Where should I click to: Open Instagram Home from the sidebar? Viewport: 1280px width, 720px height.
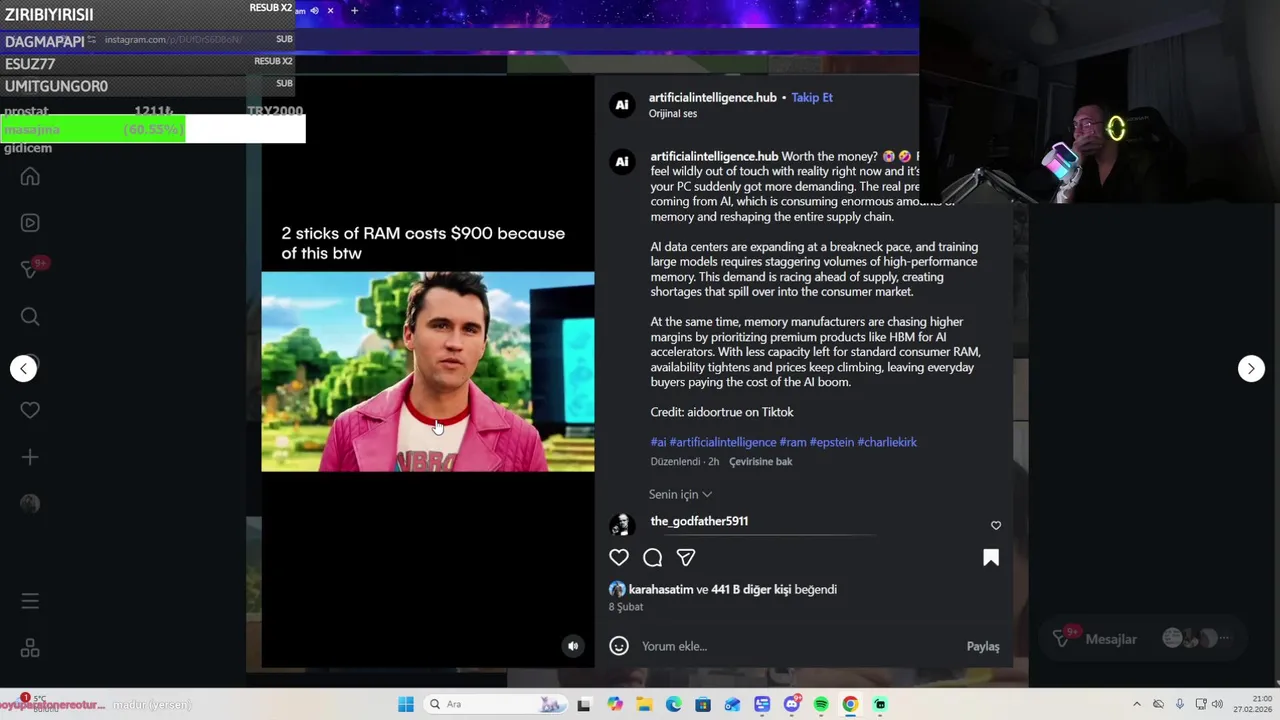point(30,177)
